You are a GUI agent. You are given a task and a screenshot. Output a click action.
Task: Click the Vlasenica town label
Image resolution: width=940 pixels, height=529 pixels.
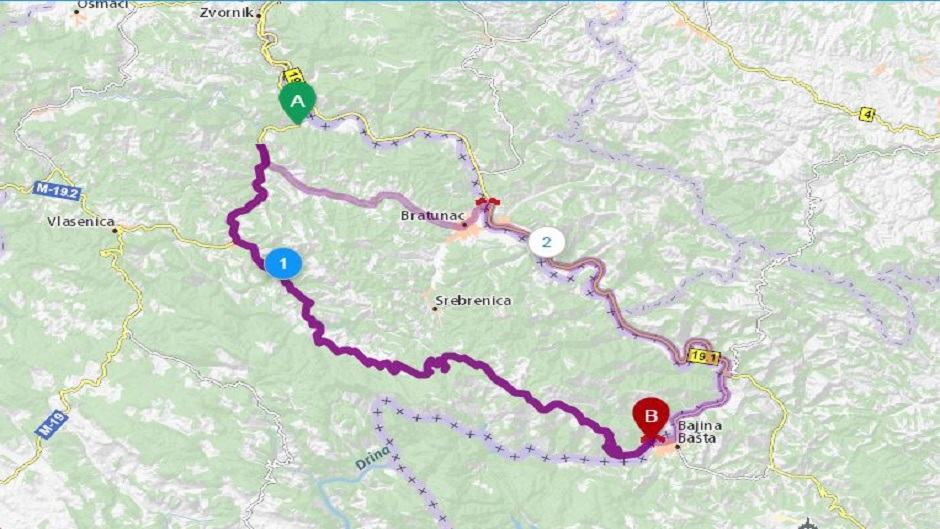click(80, 221)
